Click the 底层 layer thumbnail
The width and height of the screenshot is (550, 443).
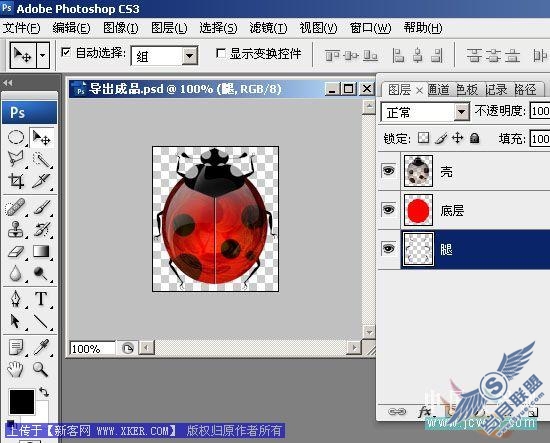(x=418, y=210)
